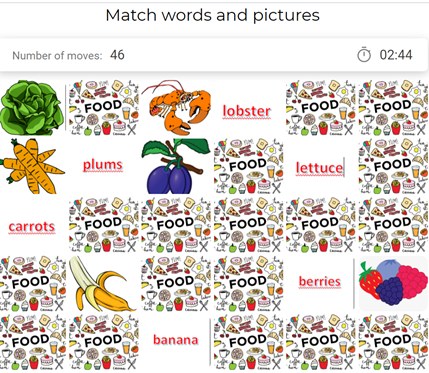The image size is (429, 373).
Task: Click the lettuce picture card
Action: click(x=32, y=107)
